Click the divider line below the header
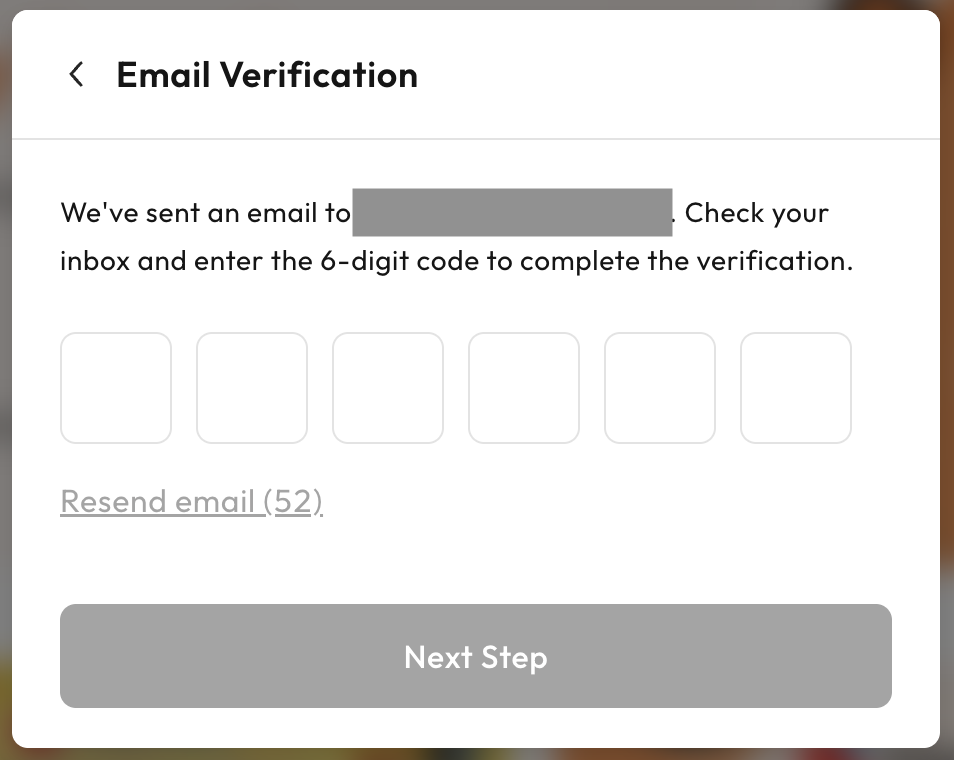954x760 pixels. (476, 138)
